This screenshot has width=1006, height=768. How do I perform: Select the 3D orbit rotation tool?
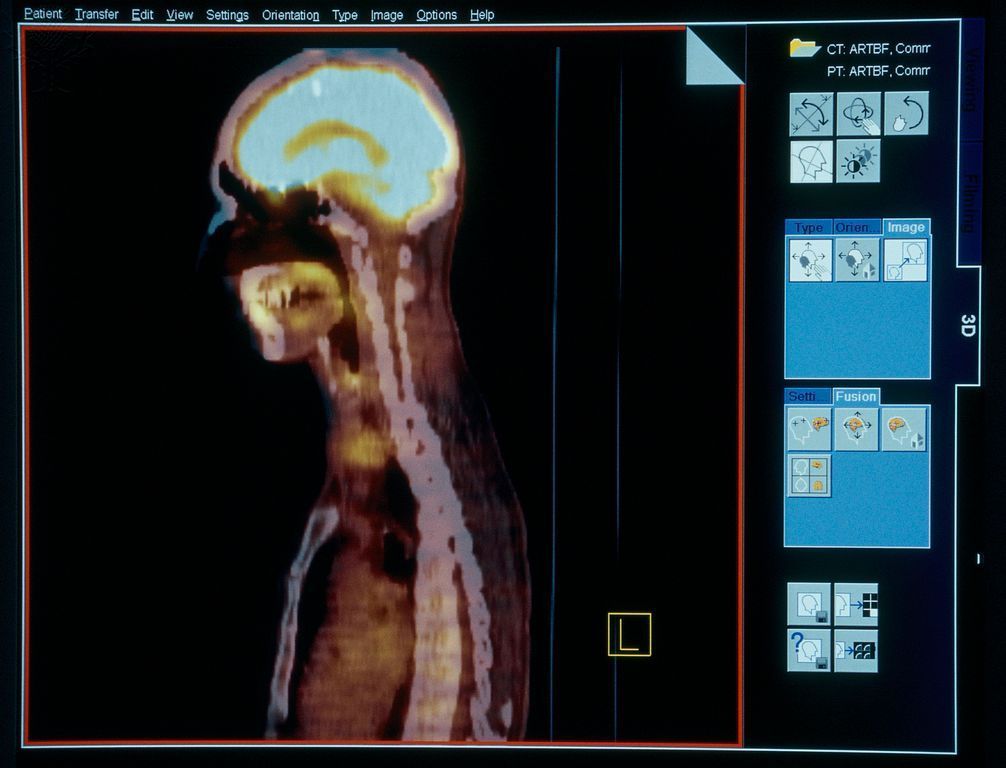(x=858, y=114)
